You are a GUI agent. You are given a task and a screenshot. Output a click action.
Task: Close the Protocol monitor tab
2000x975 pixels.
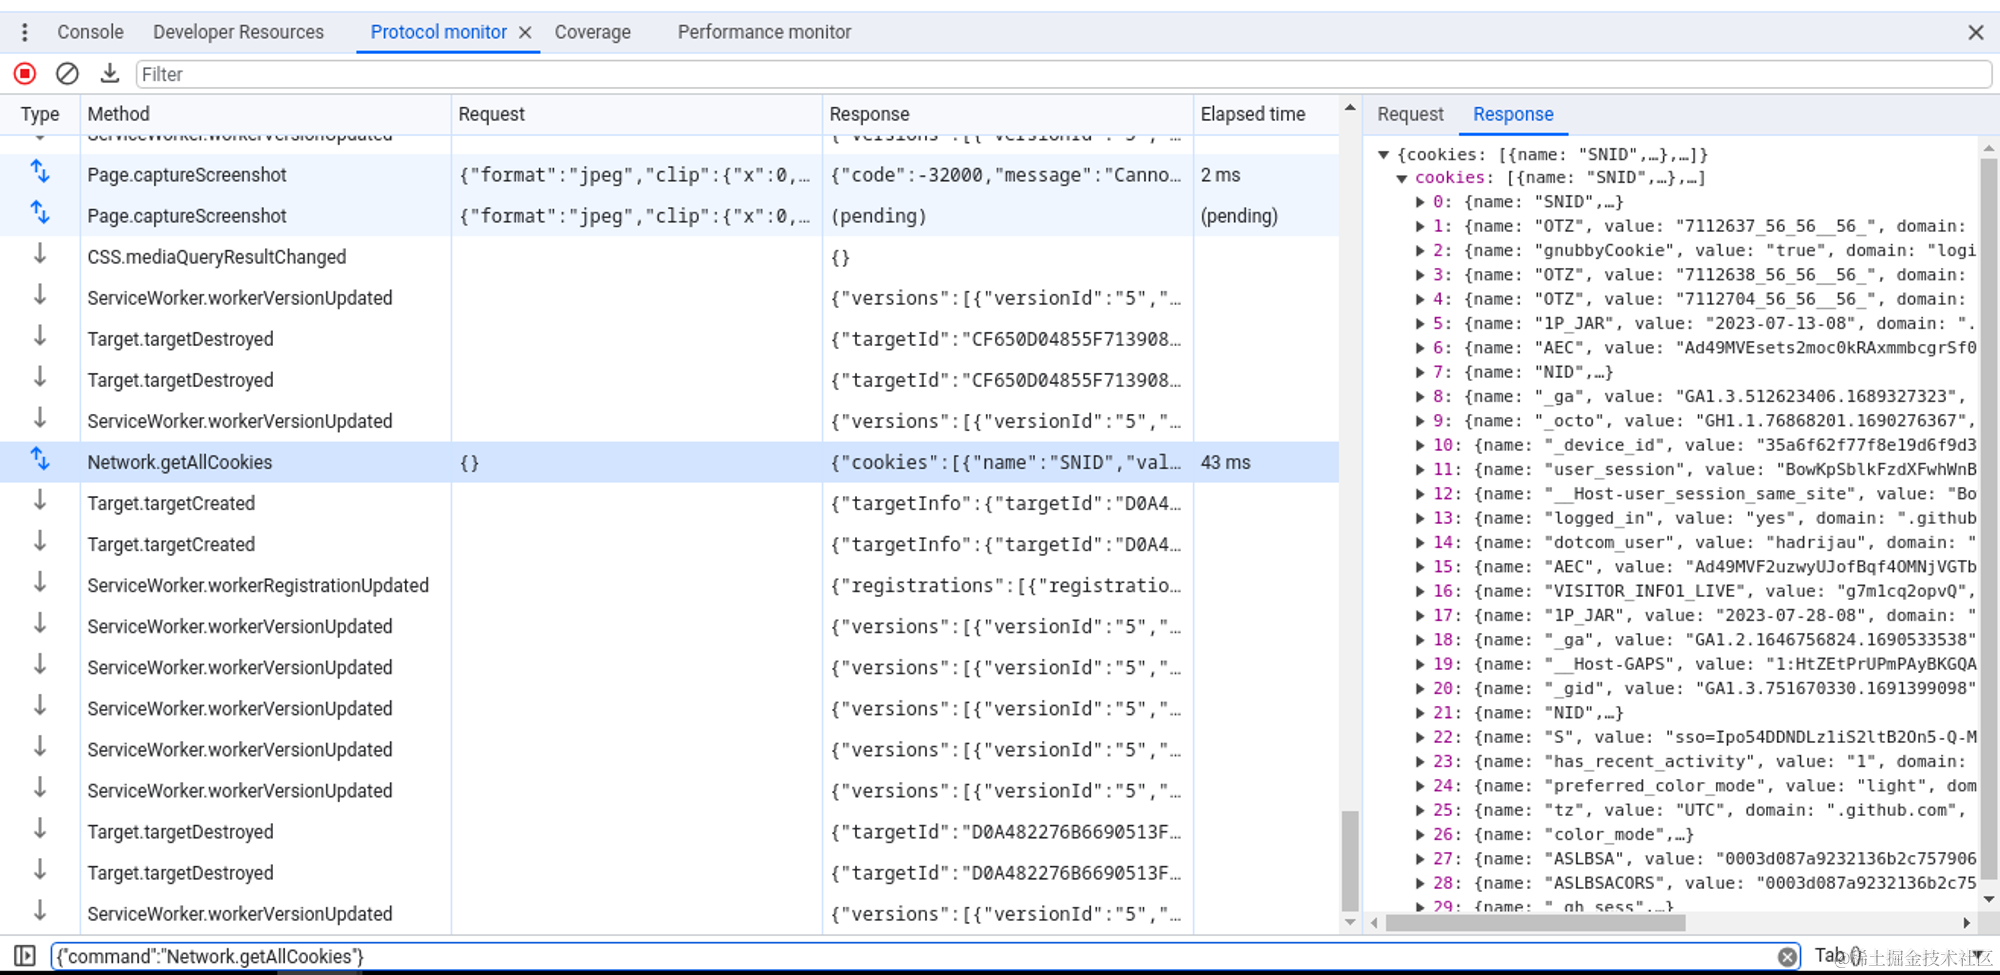[525, 31]
